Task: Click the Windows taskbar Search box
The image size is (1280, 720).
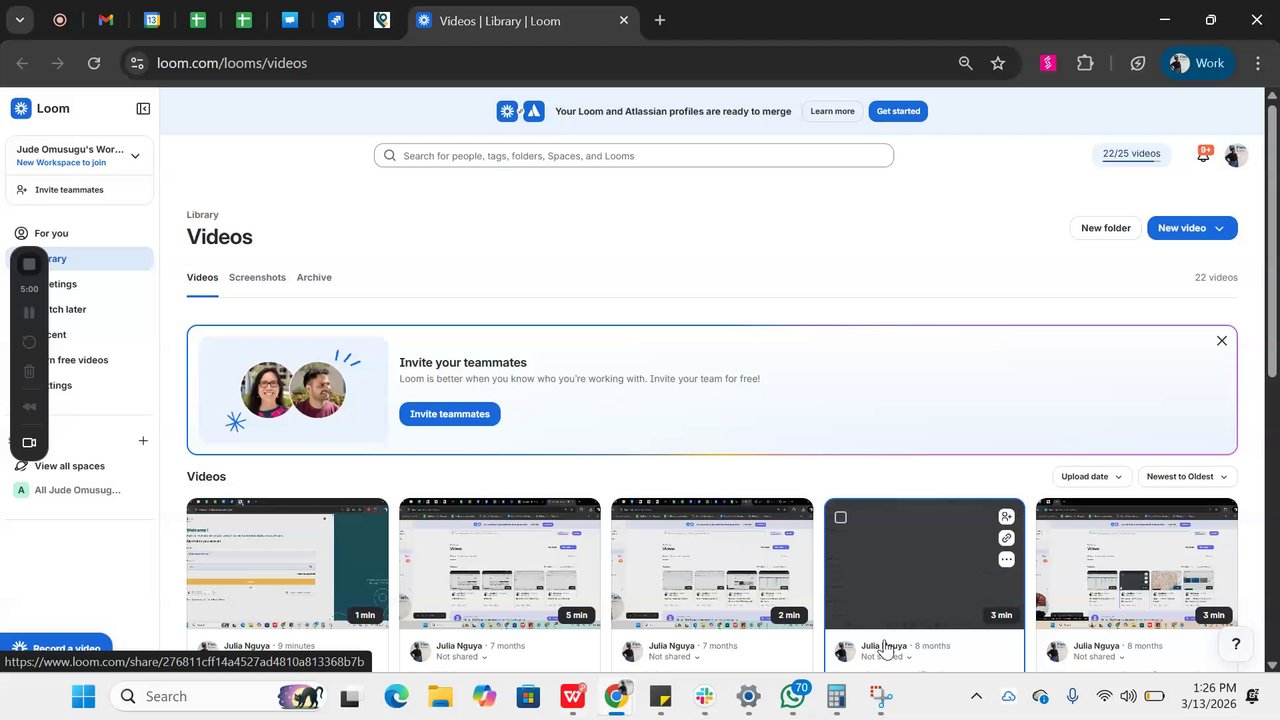Action: point(216,696)
